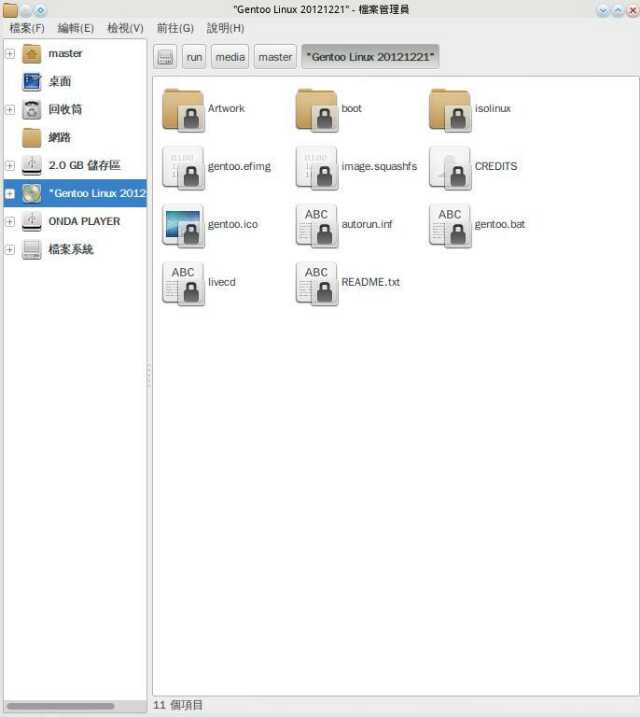Open the 檢視(V) menu
640x717 pixels.
click(x=125, y=28)
